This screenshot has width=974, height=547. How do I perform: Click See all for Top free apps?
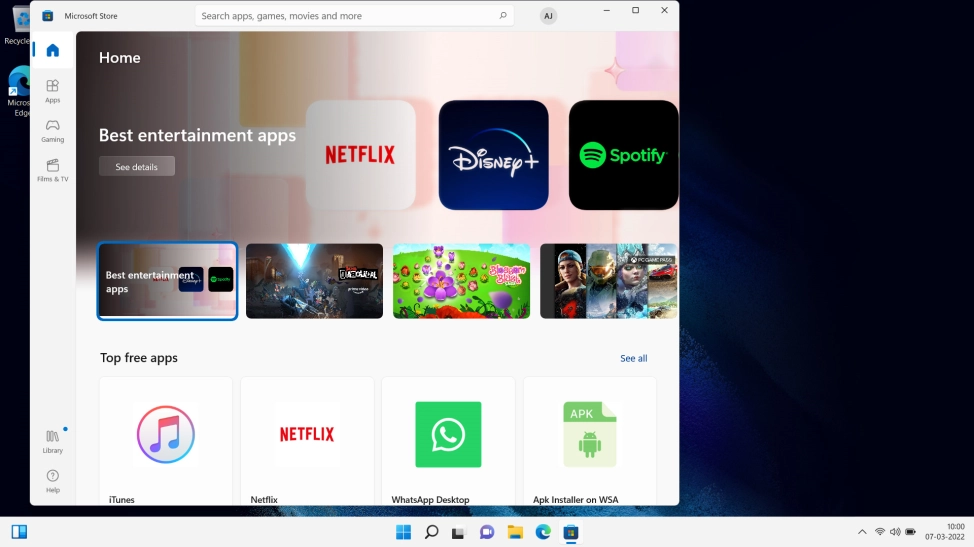(633, 358)
